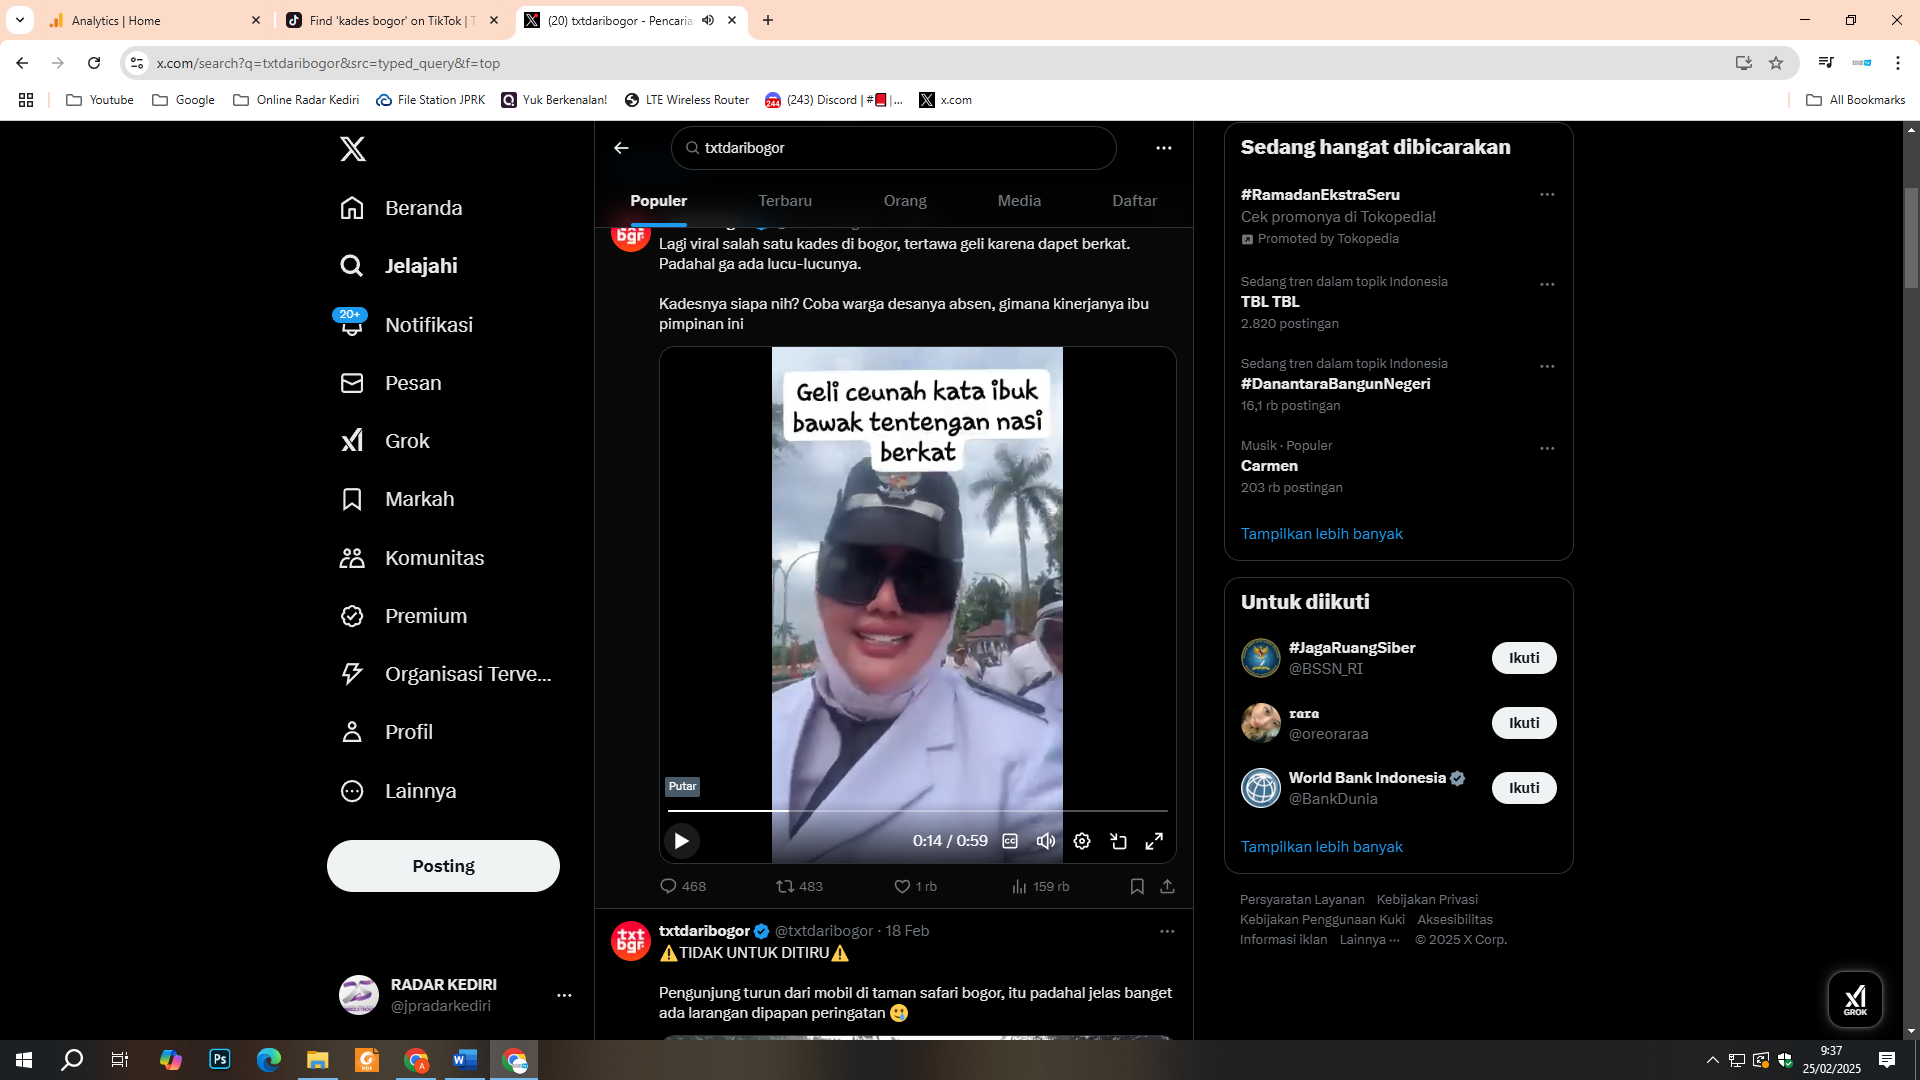Open #DanantaraBangunNegeri trend options

[1547, 366]
